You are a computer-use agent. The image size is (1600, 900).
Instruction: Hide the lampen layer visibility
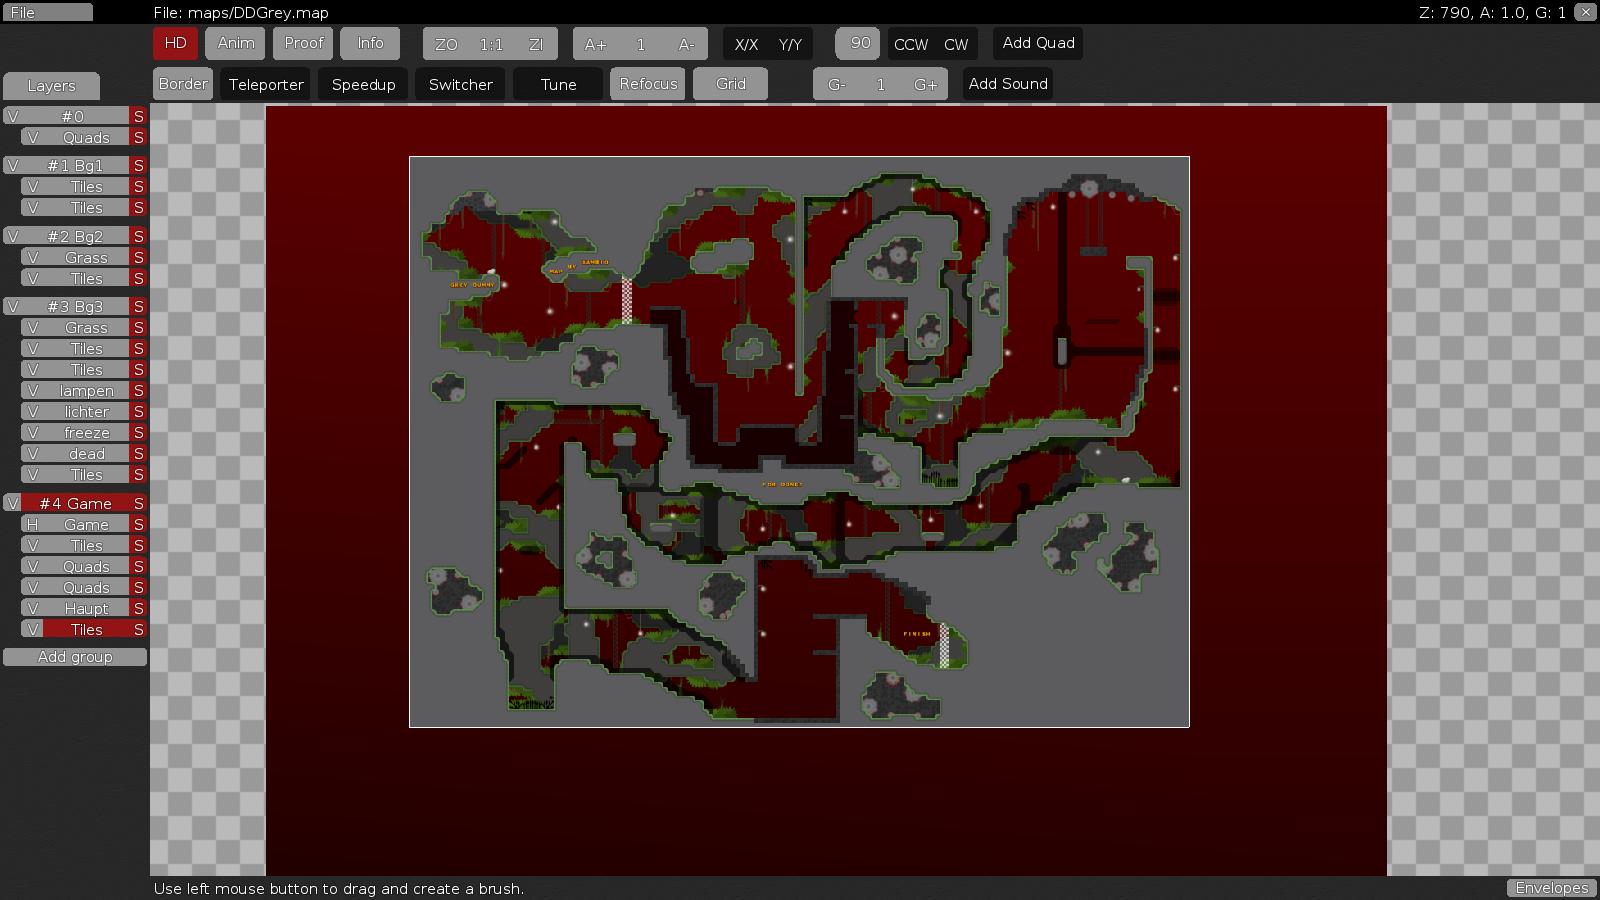click(33, 391)
